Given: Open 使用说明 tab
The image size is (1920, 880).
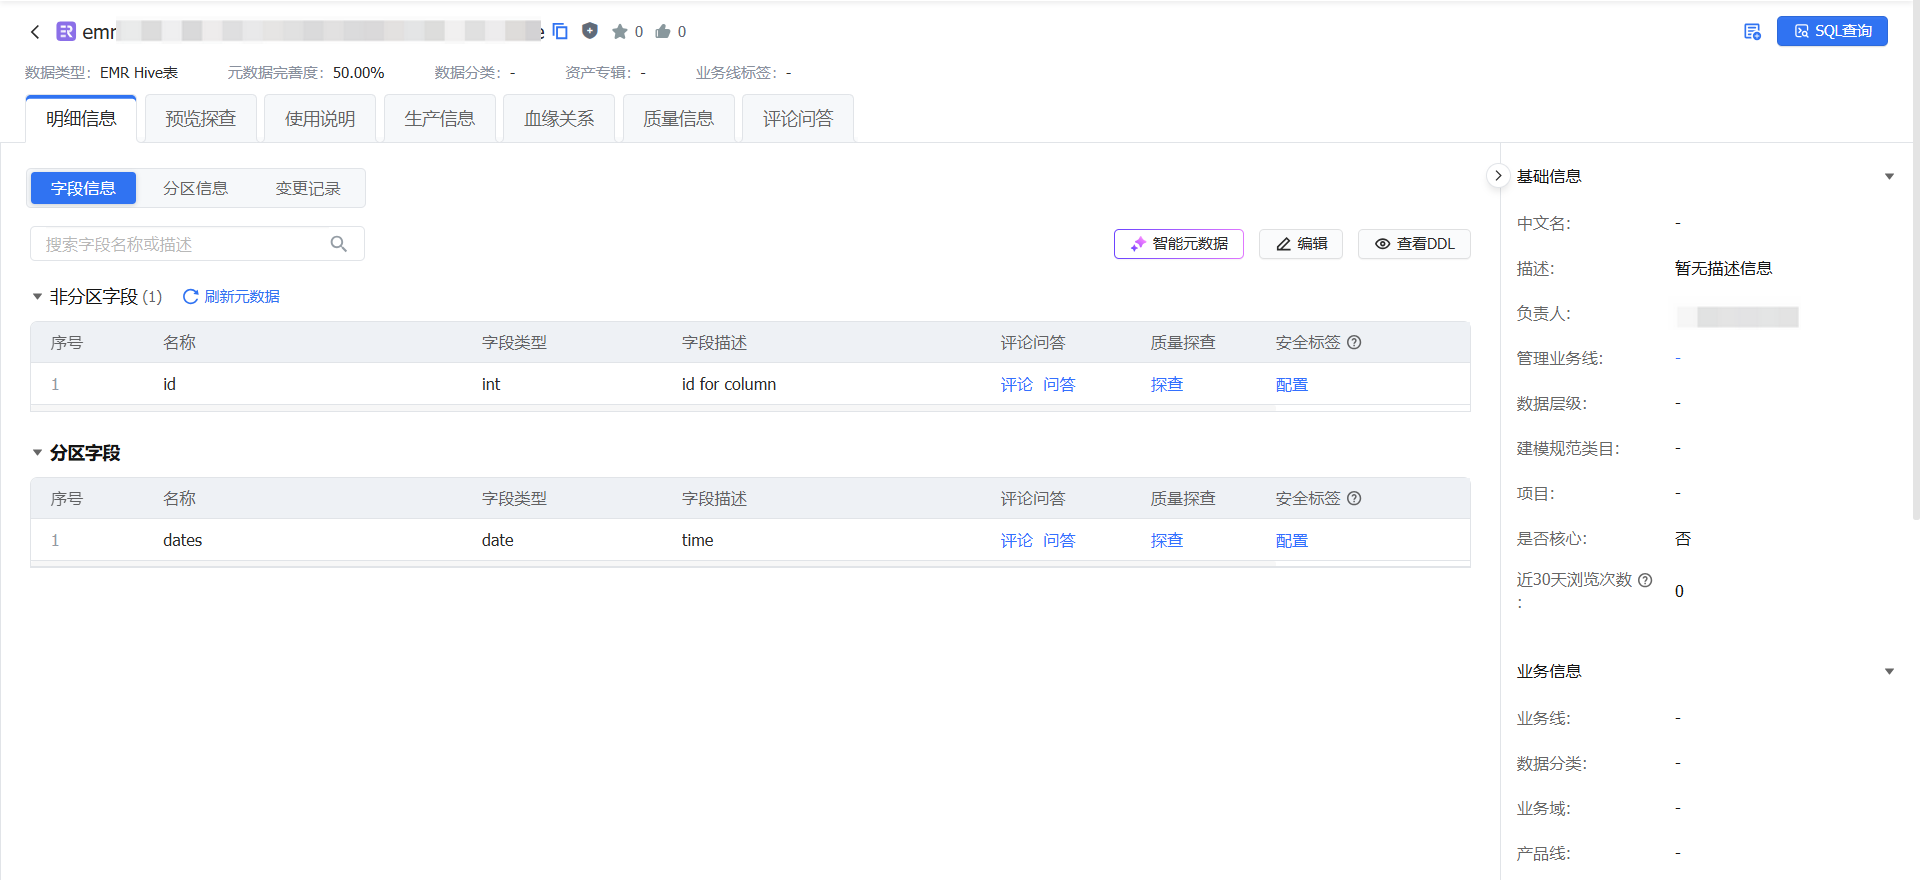Looking at the screenshot, I should pyautogui.click(x=320, y=119).
